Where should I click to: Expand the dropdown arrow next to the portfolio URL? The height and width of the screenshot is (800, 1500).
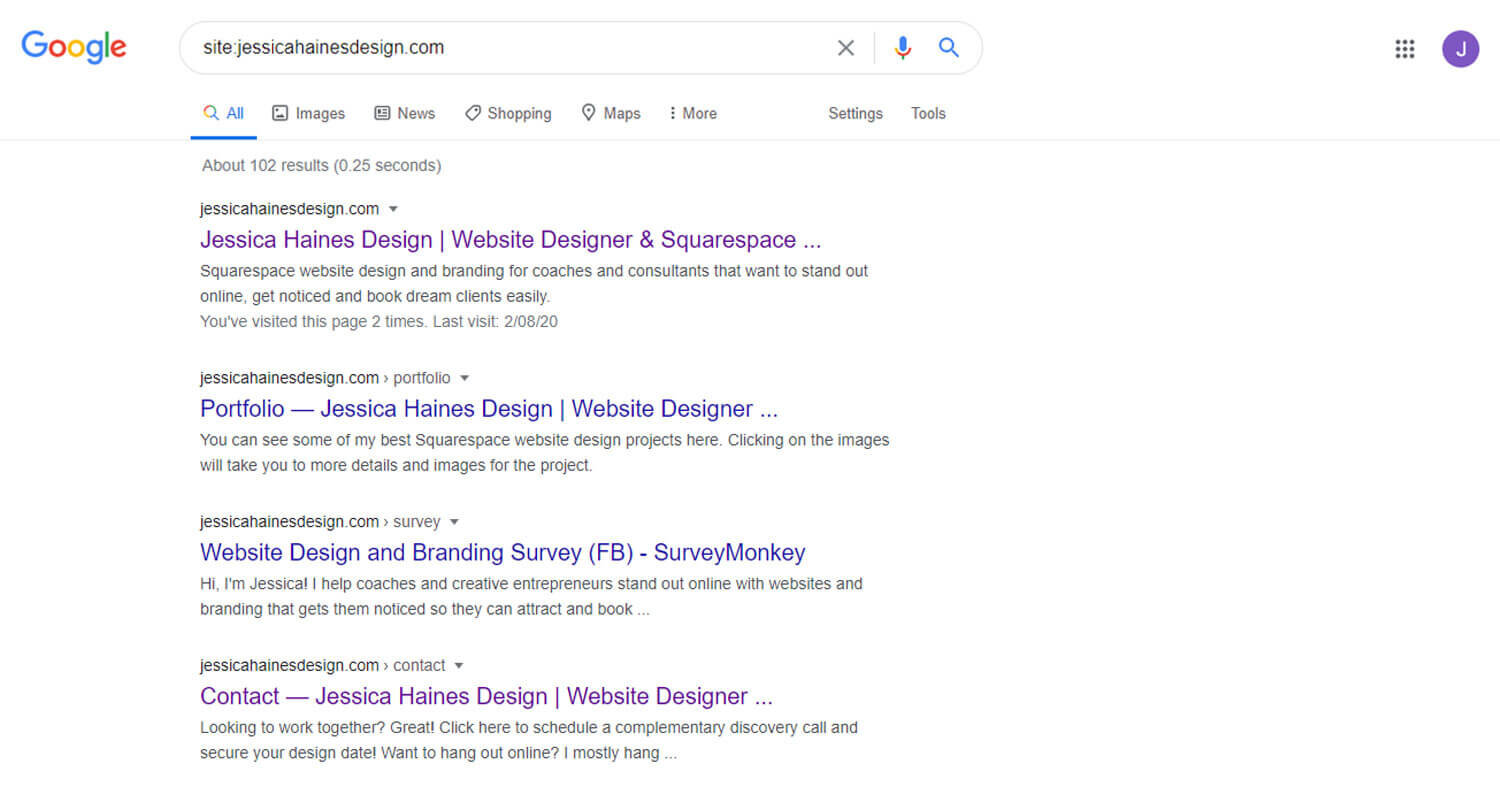464,378
